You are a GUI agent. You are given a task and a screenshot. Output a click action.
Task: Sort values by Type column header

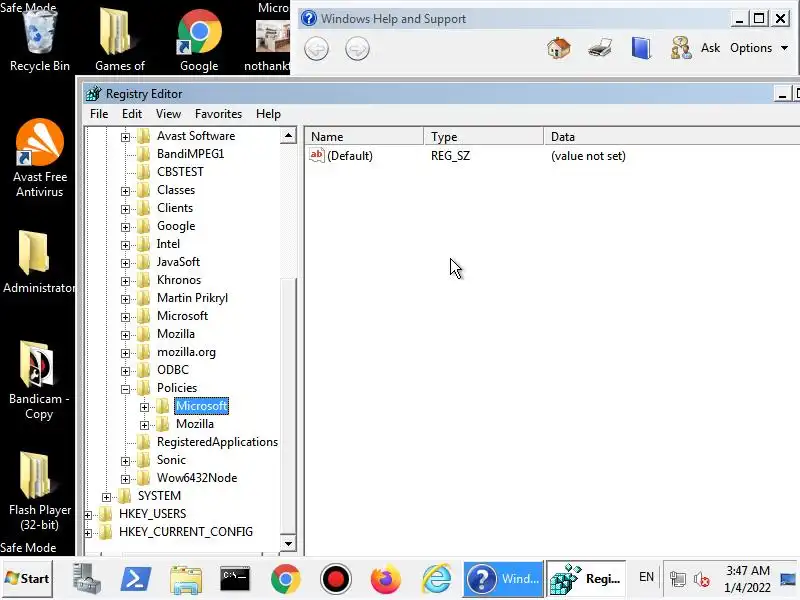tap(484, 137)
